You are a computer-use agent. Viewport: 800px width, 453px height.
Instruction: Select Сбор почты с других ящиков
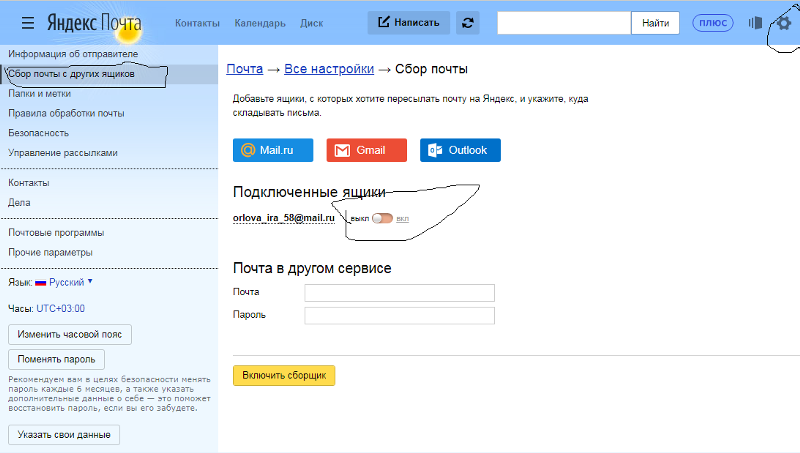[71, 74]
